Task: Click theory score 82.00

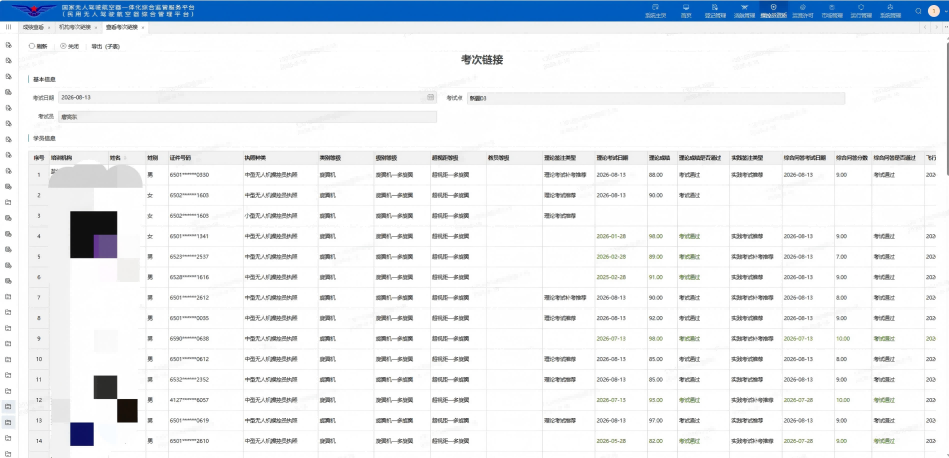Action: (655, 441)
